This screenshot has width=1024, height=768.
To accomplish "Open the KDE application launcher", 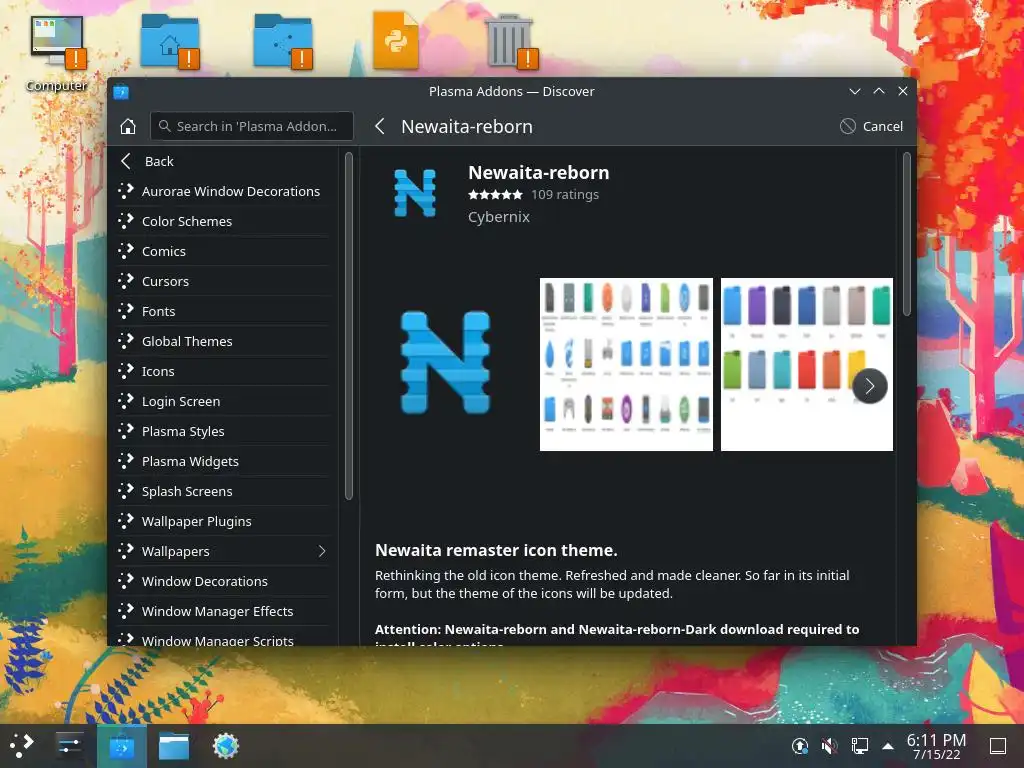I will [22, 746].
